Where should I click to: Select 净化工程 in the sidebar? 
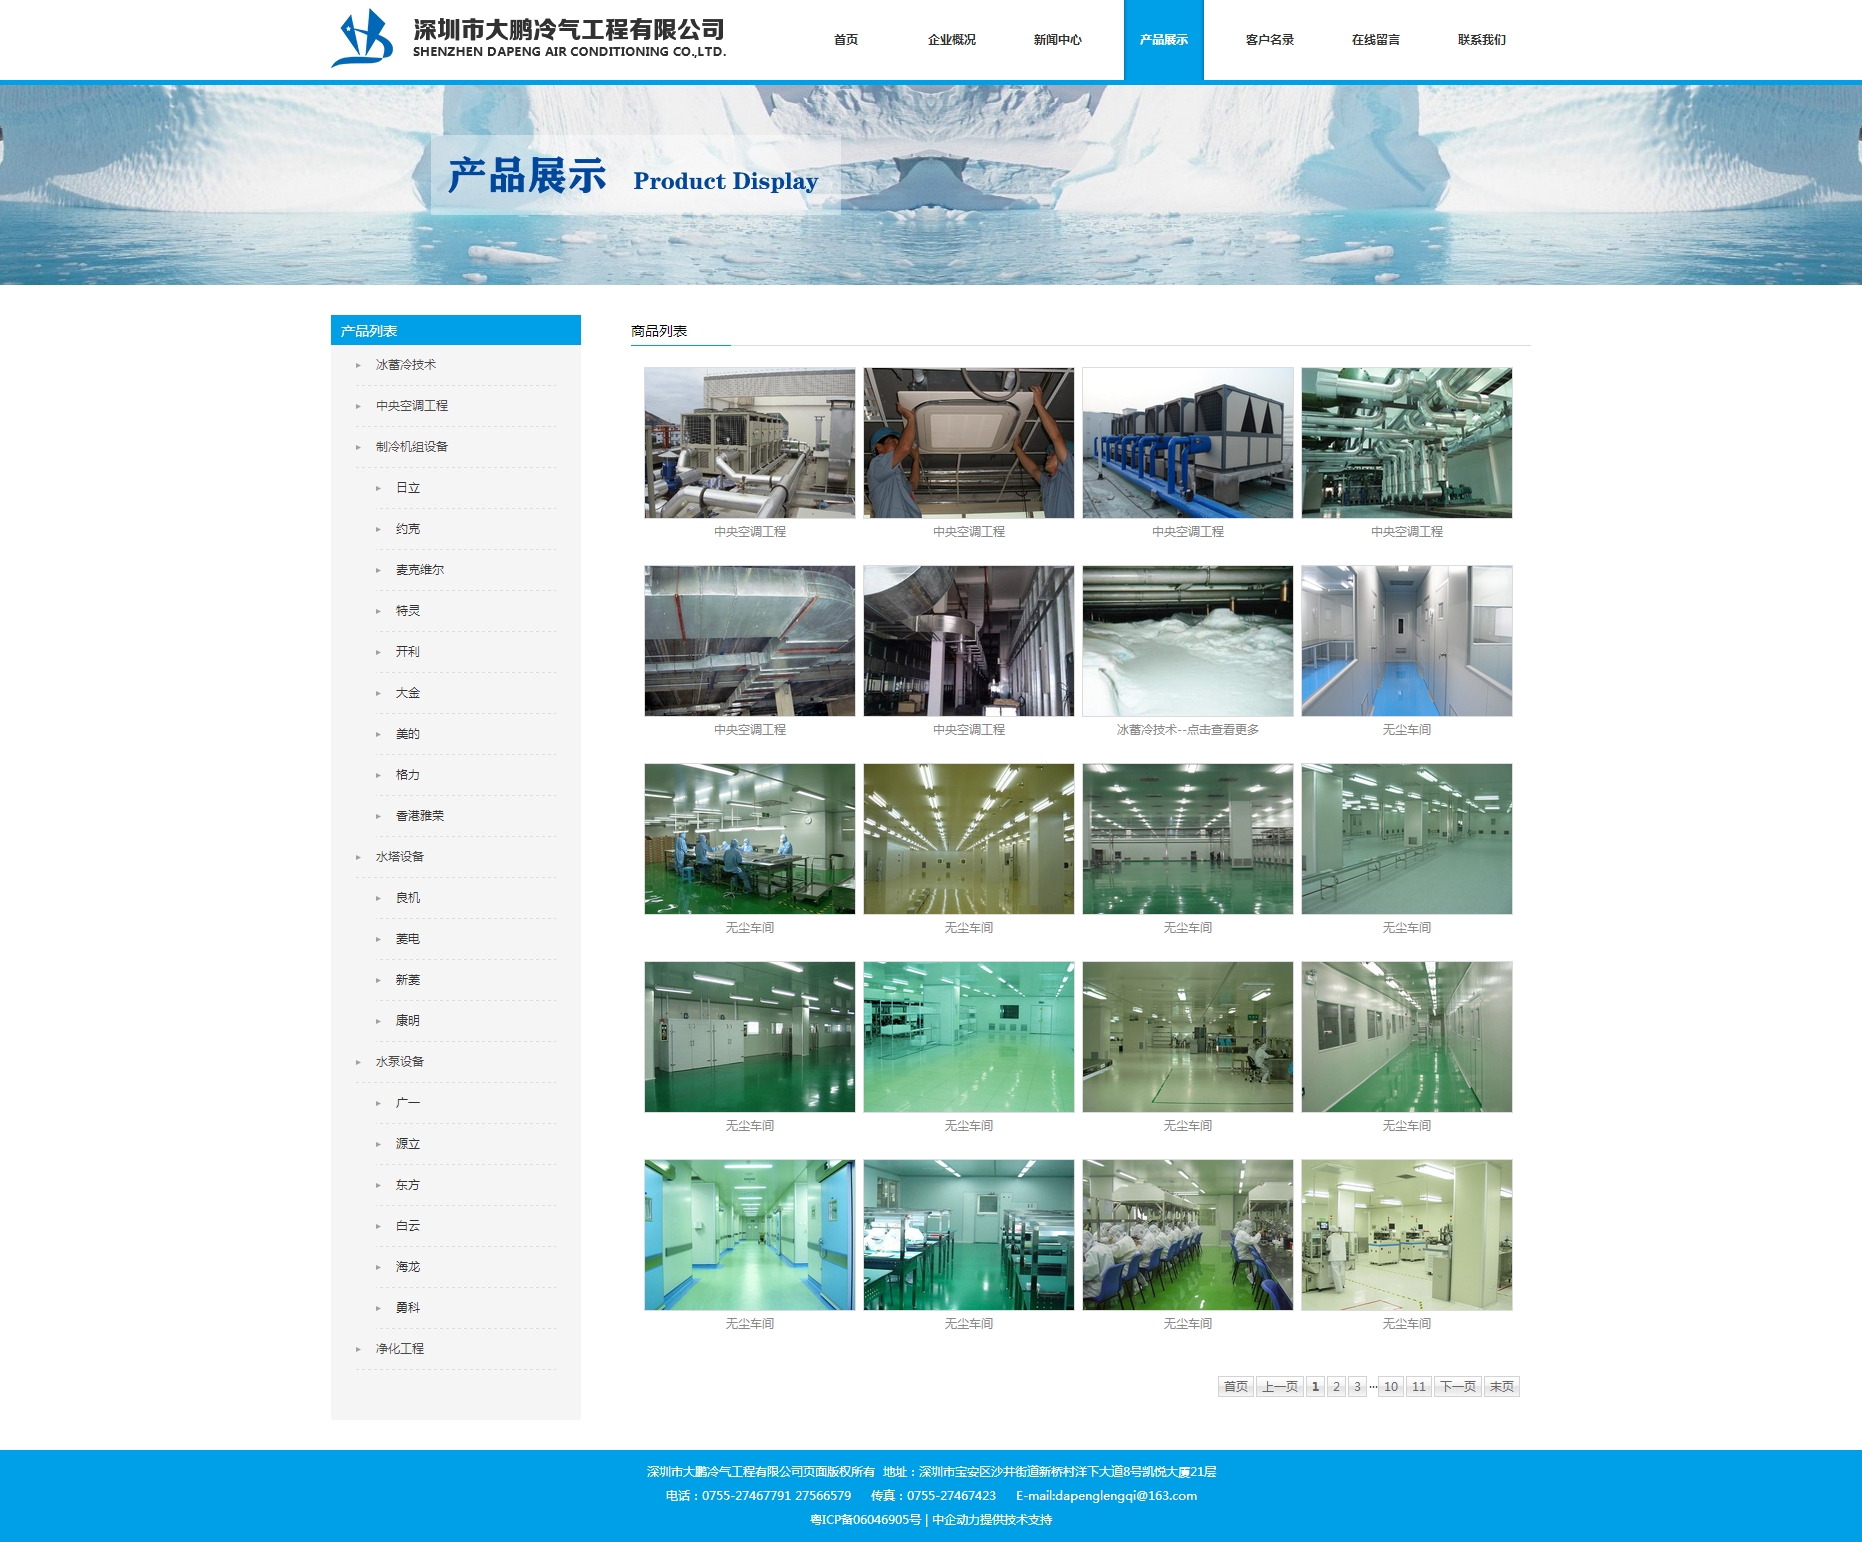click(400, 1349)
